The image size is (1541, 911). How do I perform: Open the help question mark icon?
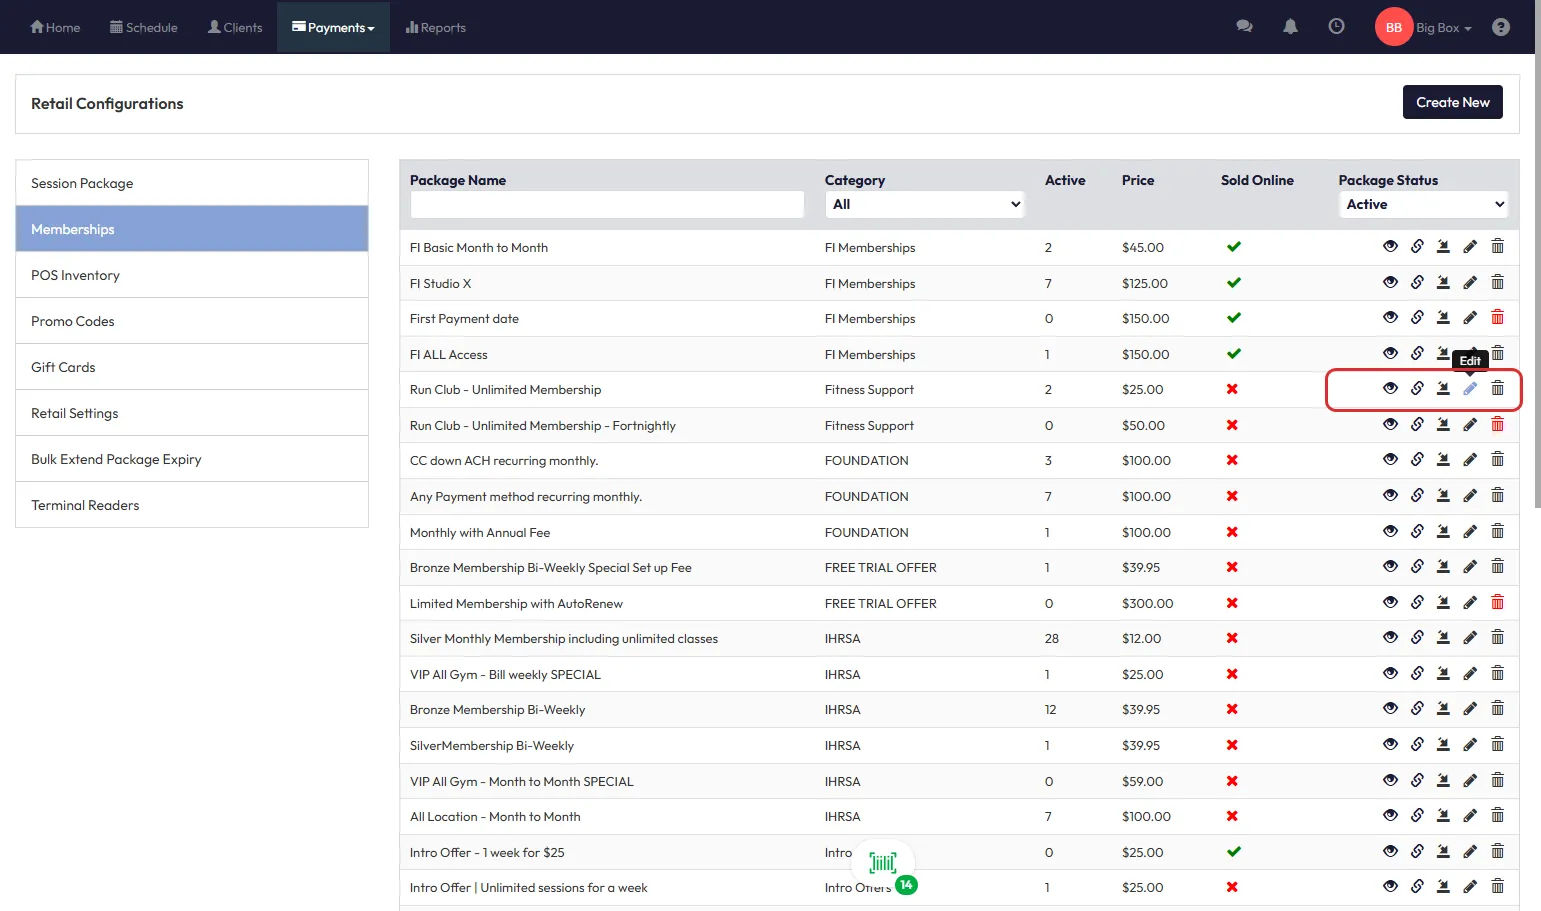click(x=1500, y=27)
